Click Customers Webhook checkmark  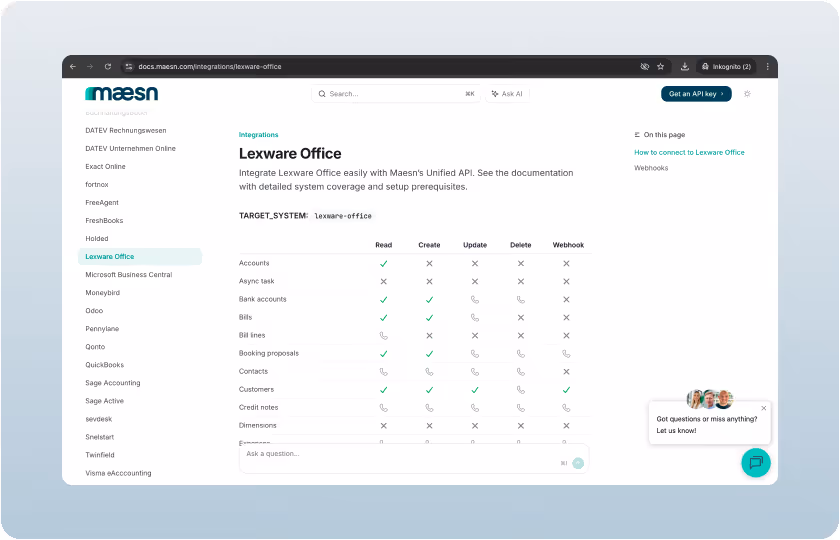tap(566, 390)
